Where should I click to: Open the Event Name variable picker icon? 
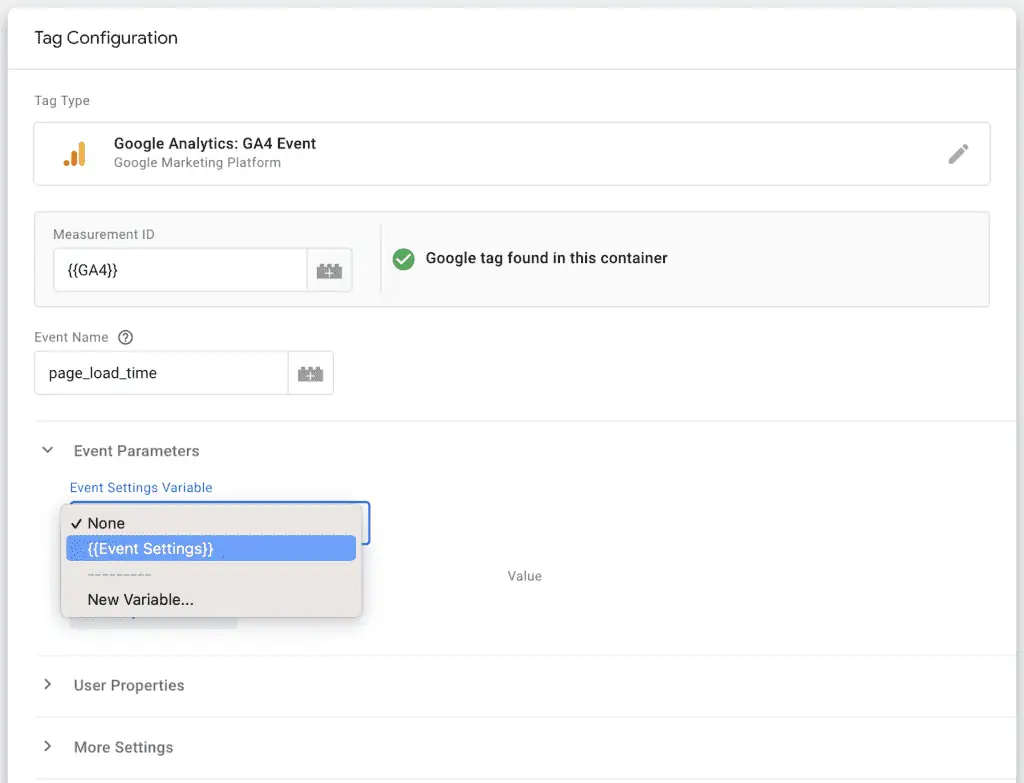(310, 372)
